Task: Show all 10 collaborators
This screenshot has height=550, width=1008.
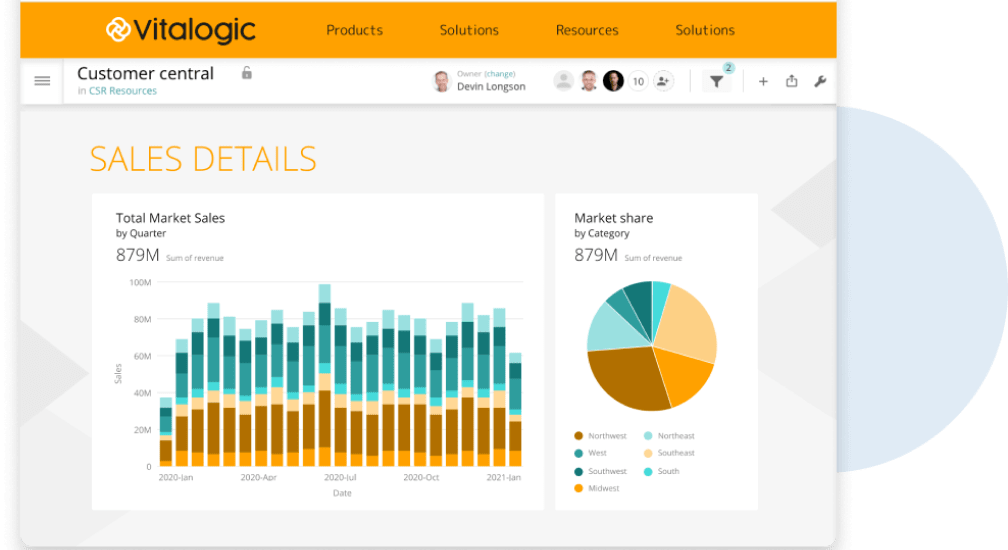Action: click(x=638, y=81)
